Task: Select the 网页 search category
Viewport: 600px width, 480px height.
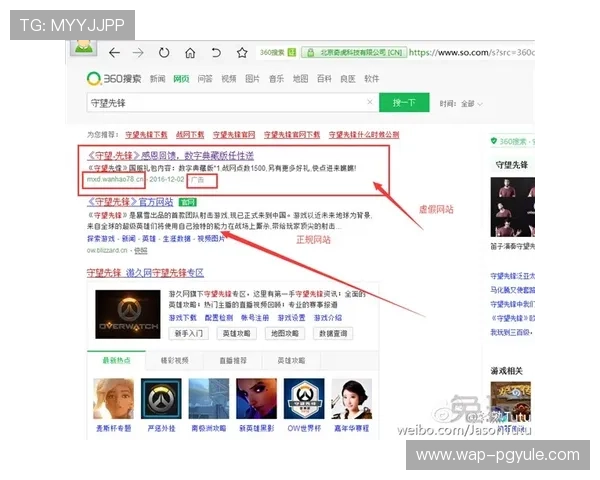Action: tap(181, 79)
